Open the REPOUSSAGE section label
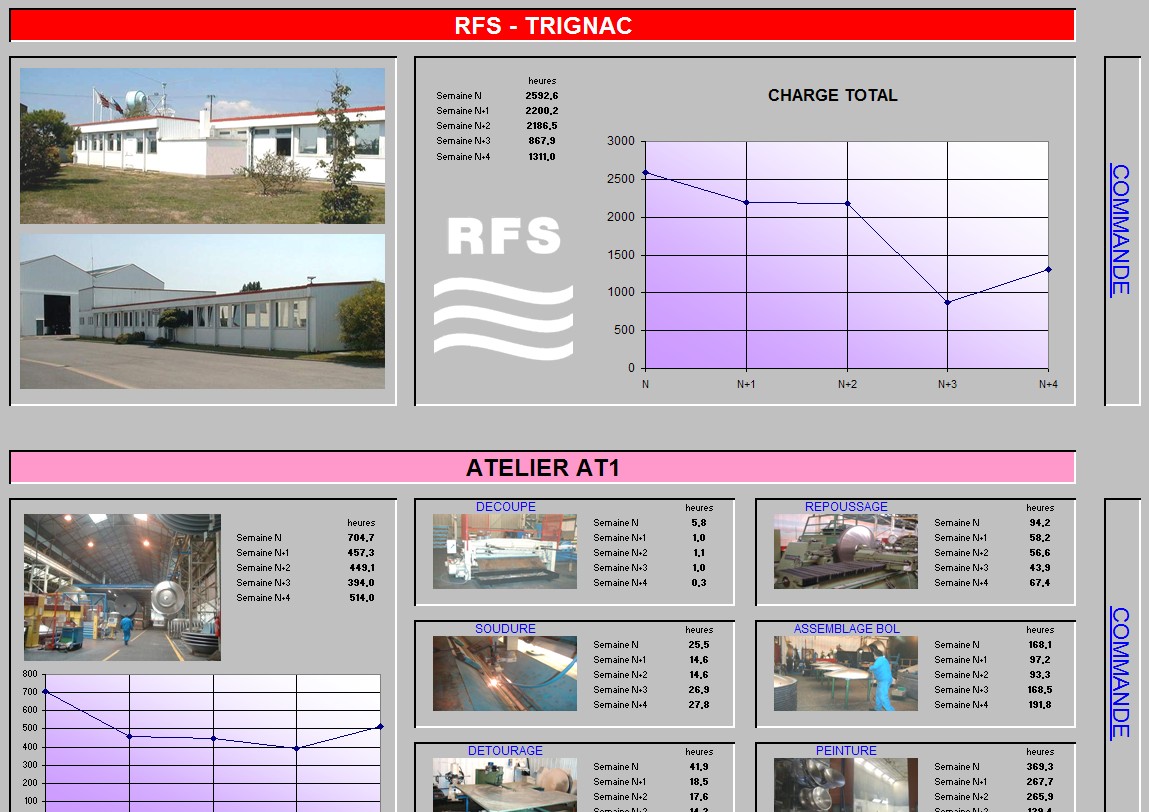Viewport: 1149px width, 812px height. tap(846, 506)
